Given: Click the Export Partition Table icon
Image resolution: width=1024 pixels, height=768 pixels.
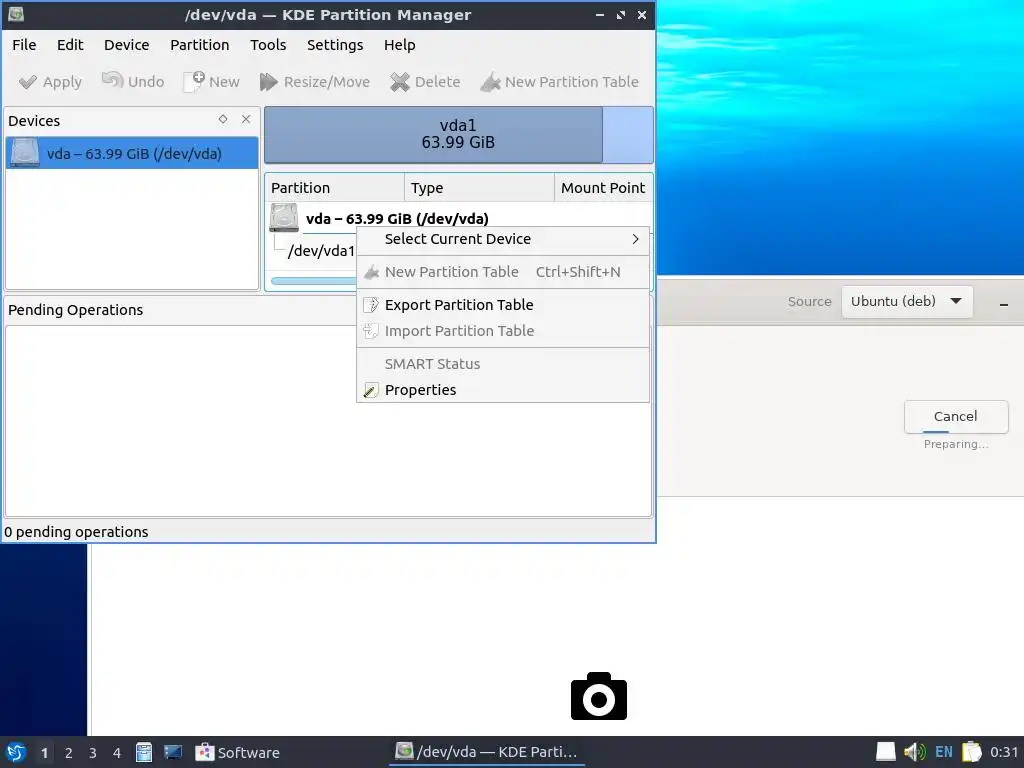Looking at the screenshot, I should coord(371,305).
